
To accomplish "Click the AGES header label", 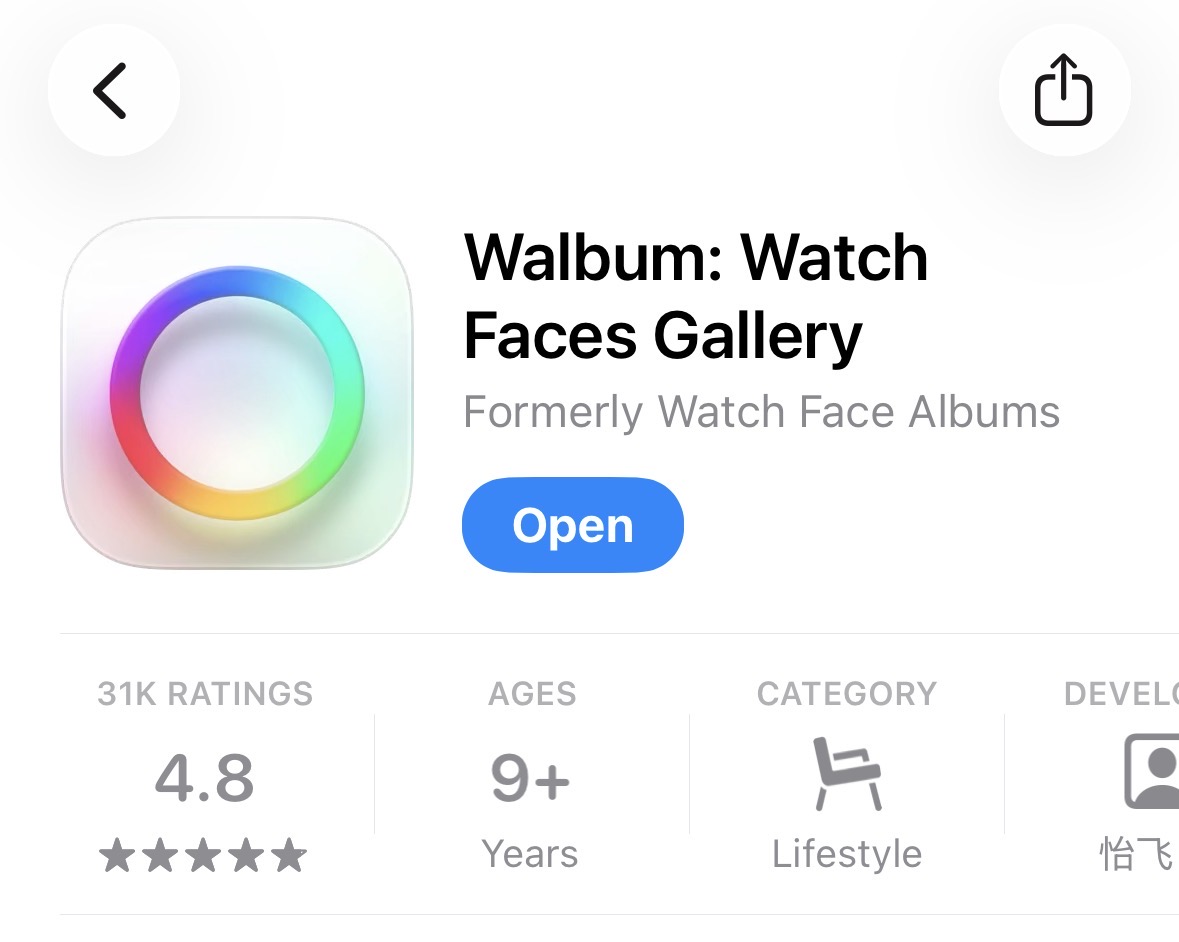I will pos(532,693).
